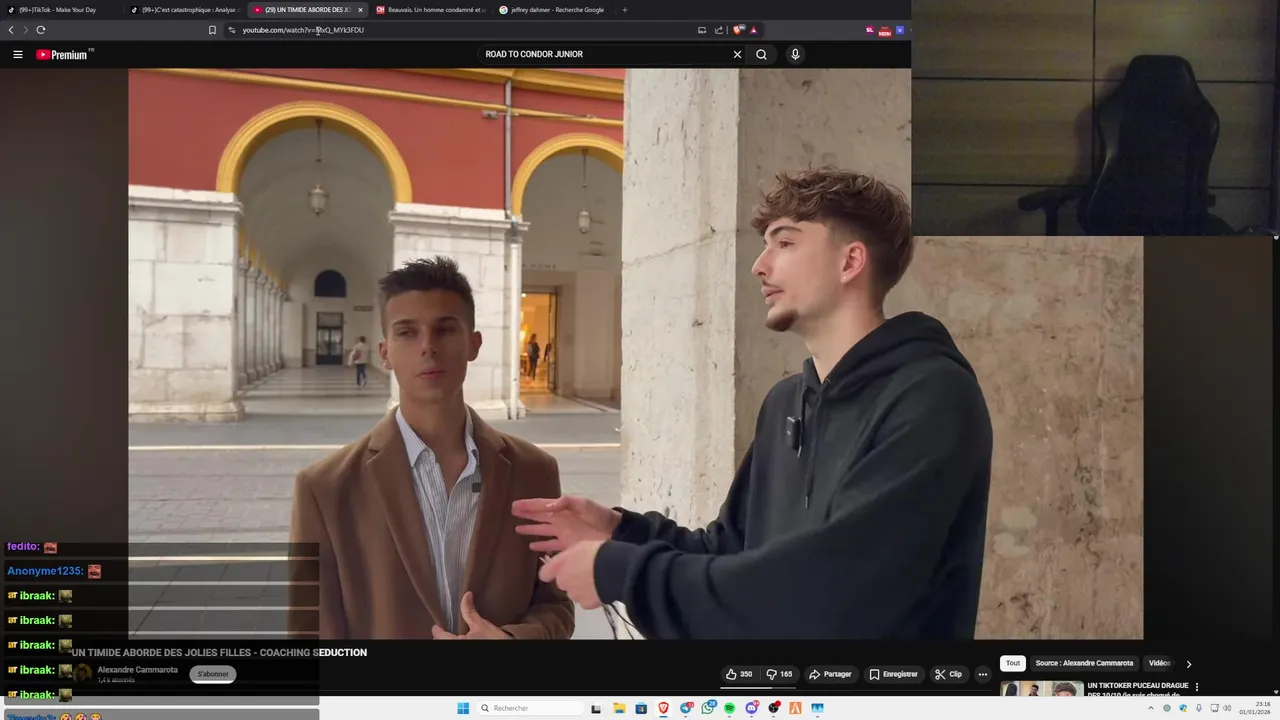Open Spotify from the taskbar
The width and height of the screenshot is (1280, 720).
[729, 708]
